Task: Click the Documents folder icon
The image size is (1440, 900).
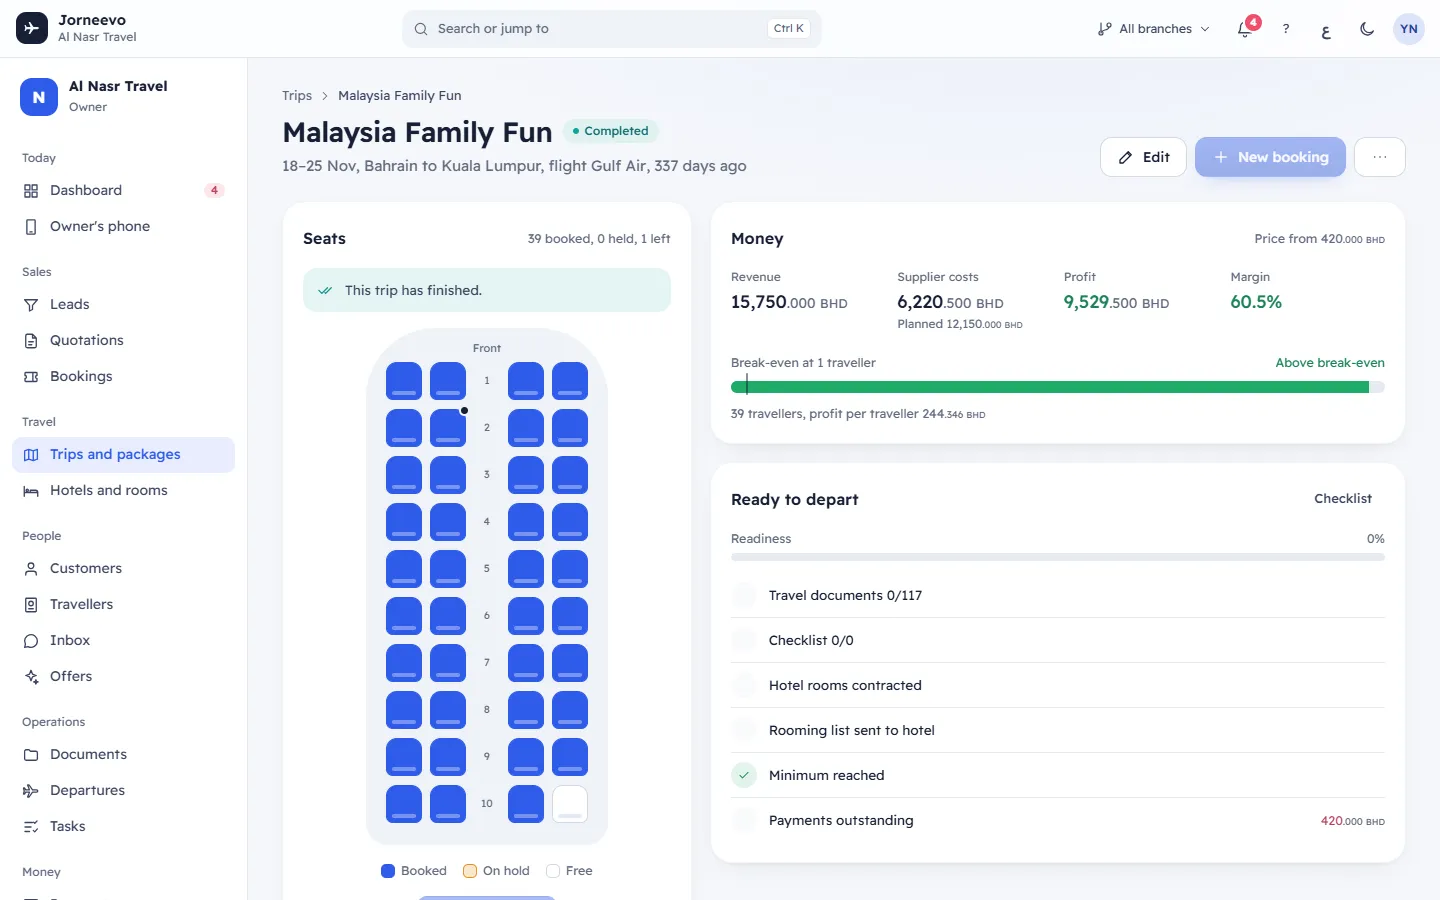Action: tap(31, 755)
